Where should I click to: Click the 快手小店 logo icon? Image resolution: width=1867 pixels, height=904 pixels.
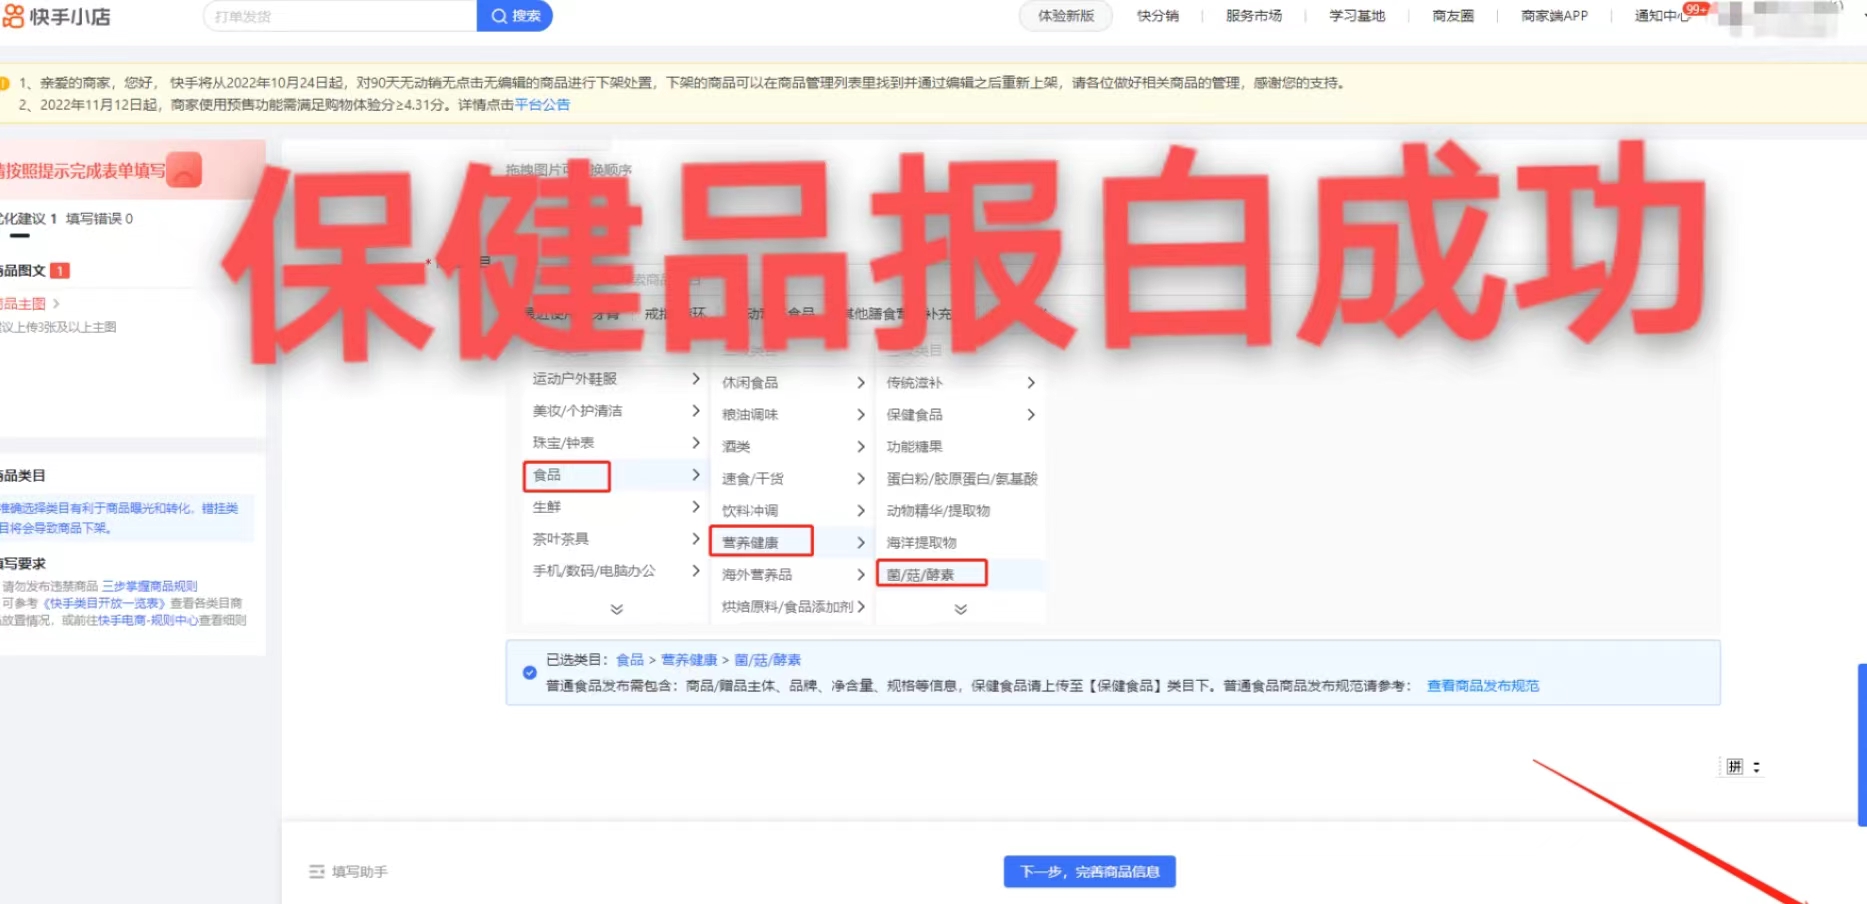point(15,15)
